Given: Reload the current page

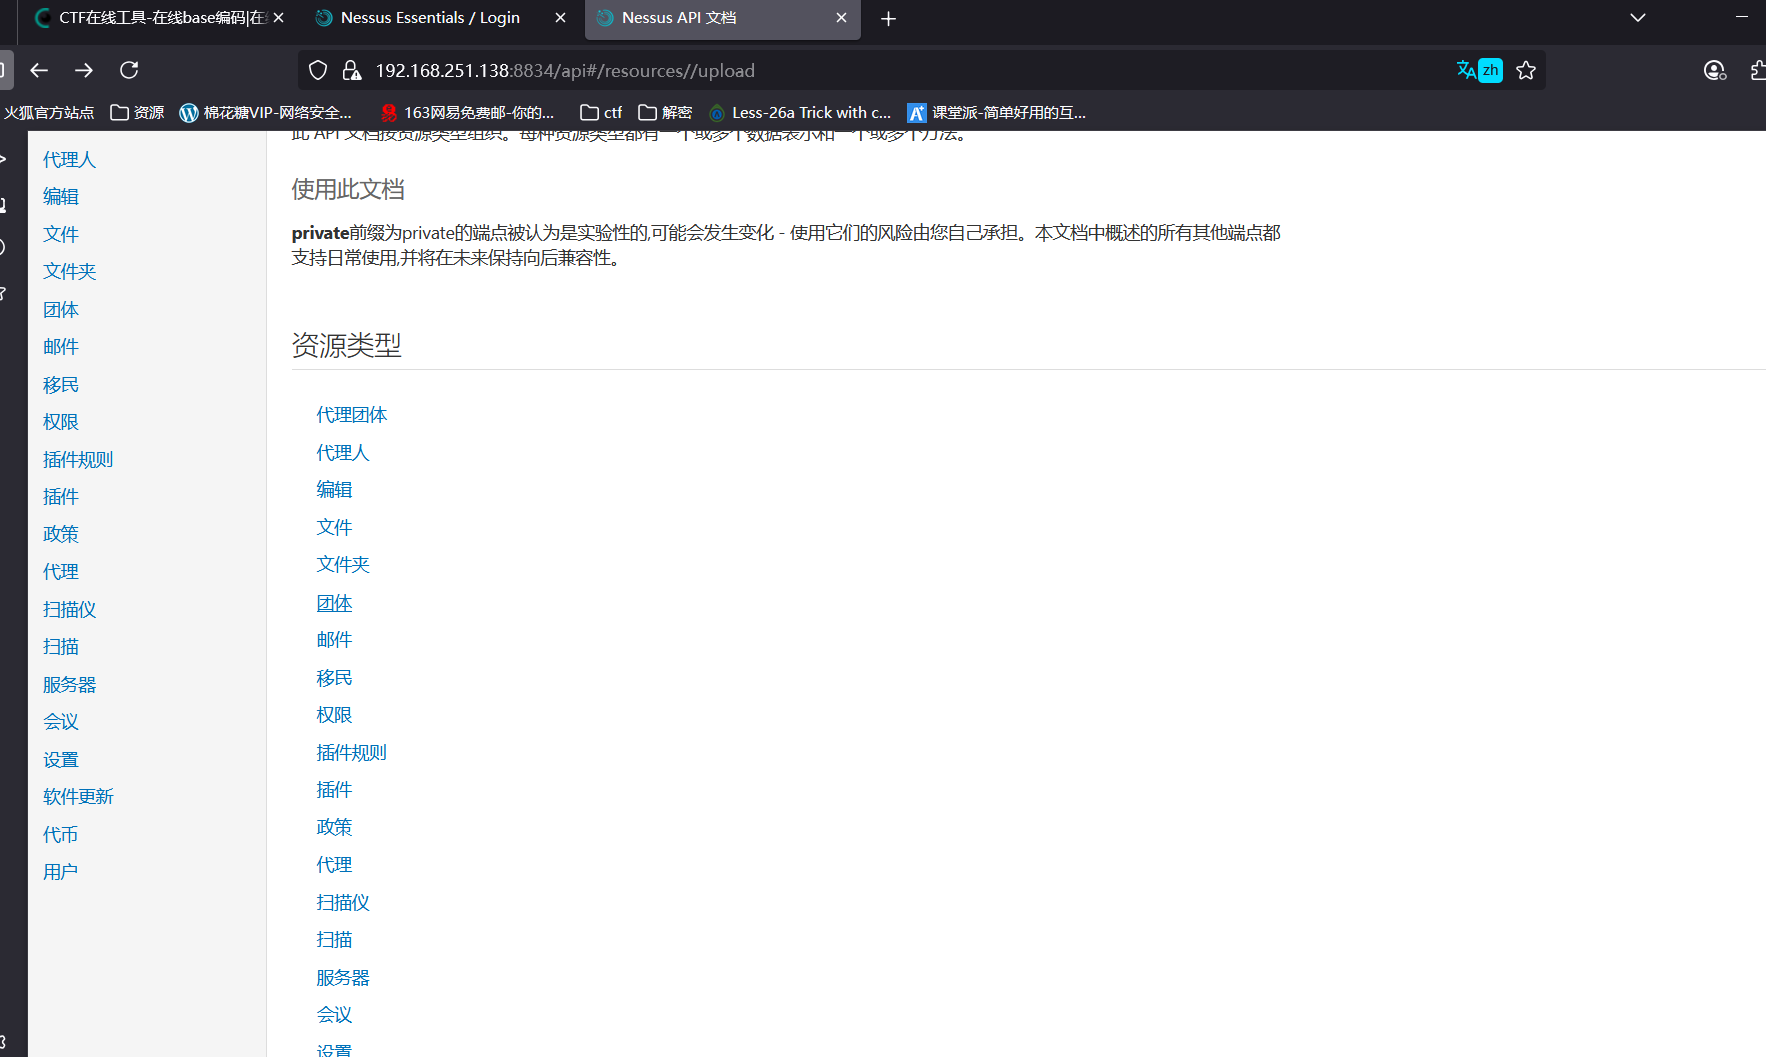Looking at the screenshot, I should click(129, 70).
